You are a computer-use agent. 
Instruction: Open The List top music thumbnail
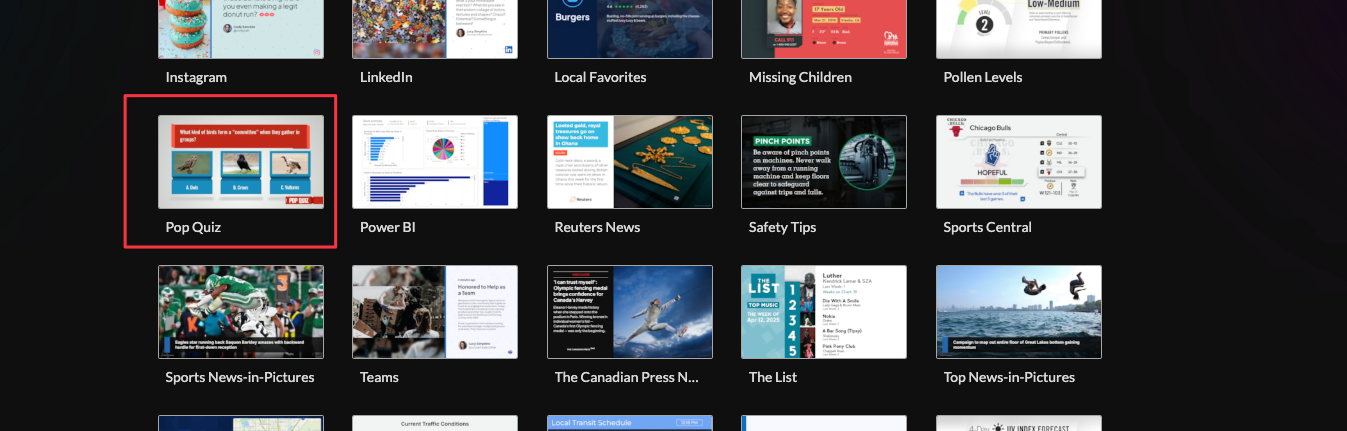[x=823, y=311]
